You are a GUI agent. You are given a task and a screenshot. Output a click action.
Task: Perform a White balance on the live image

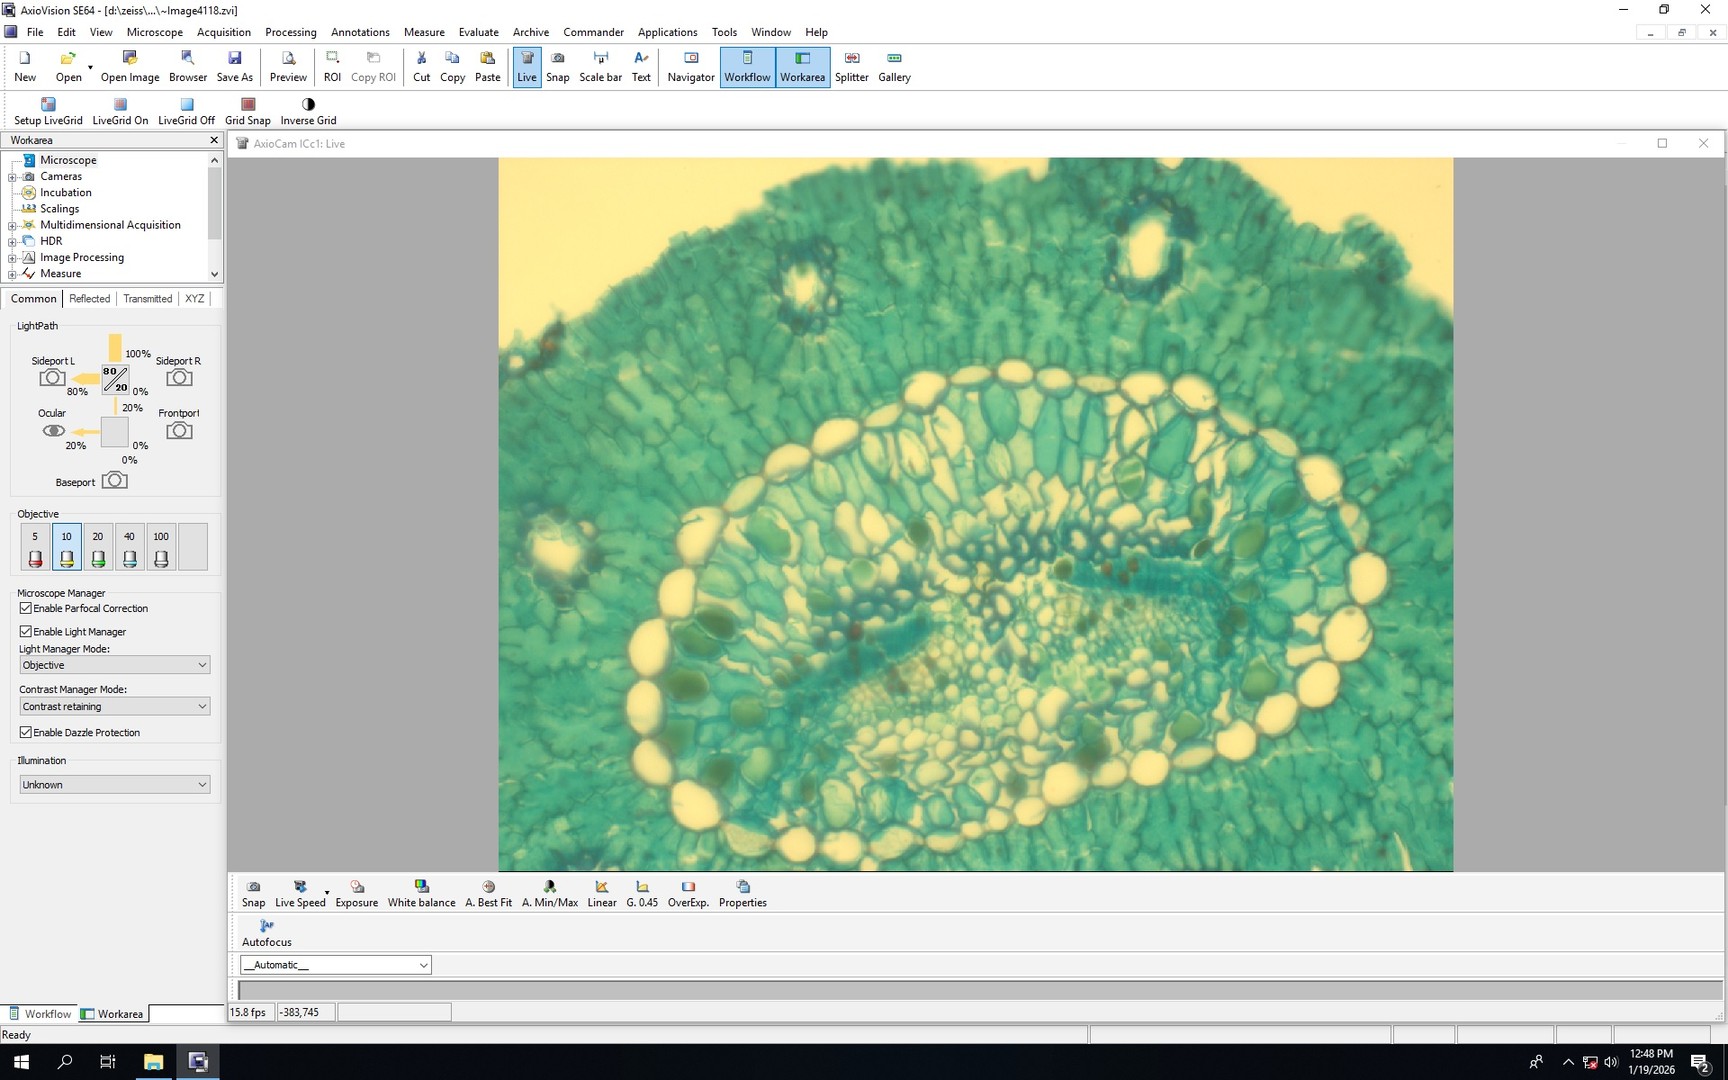point(421,893)
